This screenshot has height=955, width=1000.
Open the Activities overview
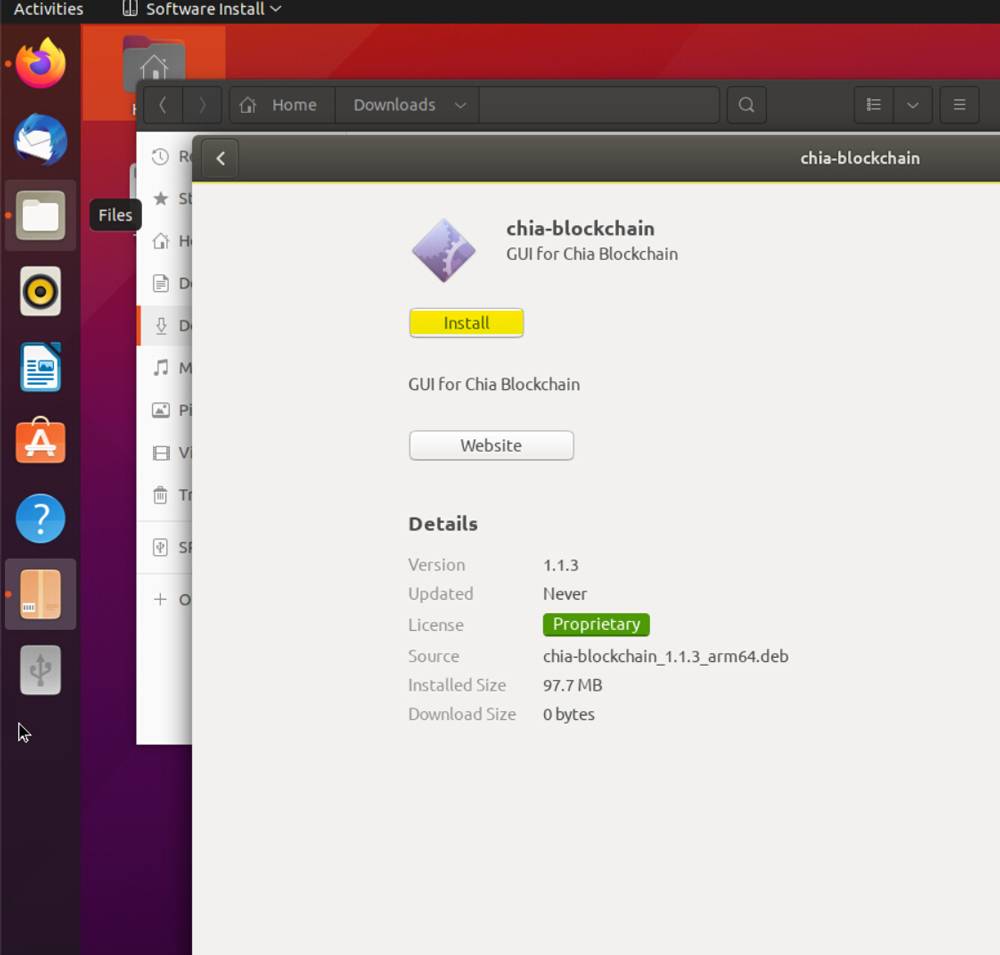48,10
